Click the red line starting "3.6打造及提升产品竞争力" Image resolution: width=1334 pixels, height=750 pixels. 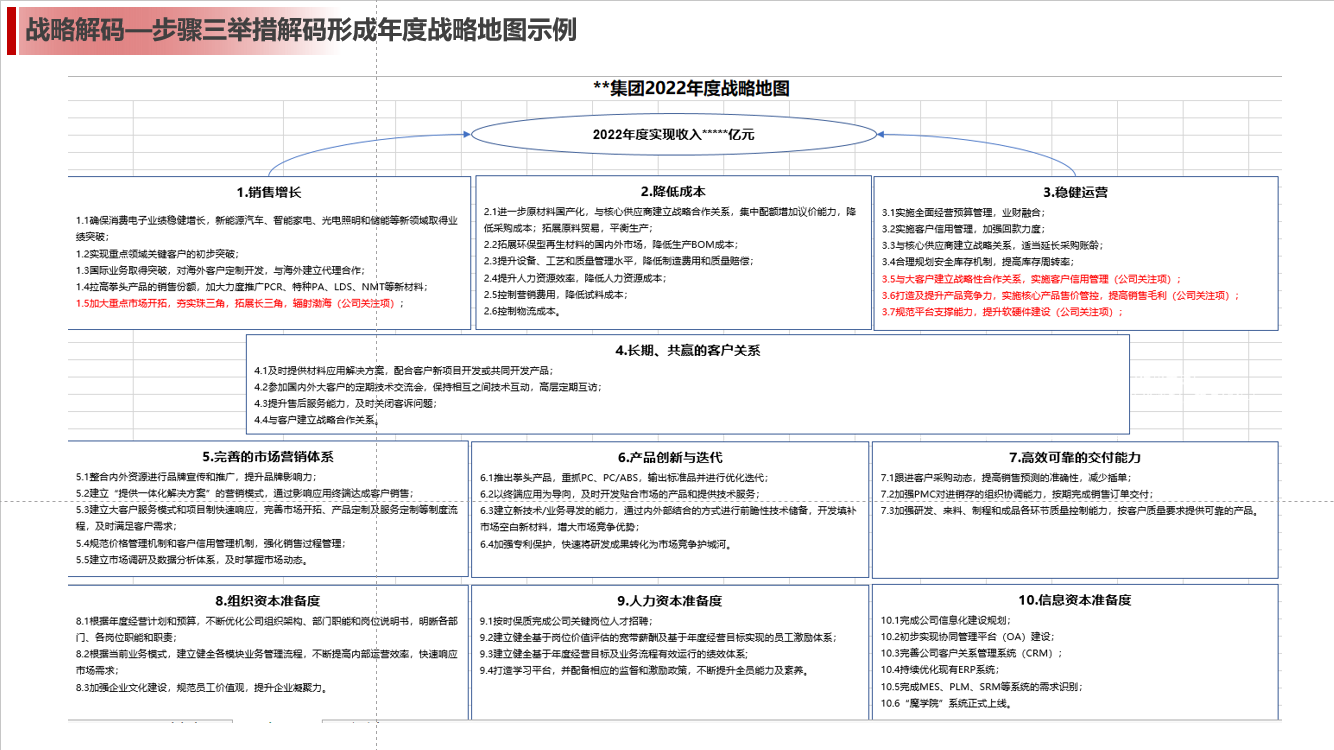[1061, 295]
